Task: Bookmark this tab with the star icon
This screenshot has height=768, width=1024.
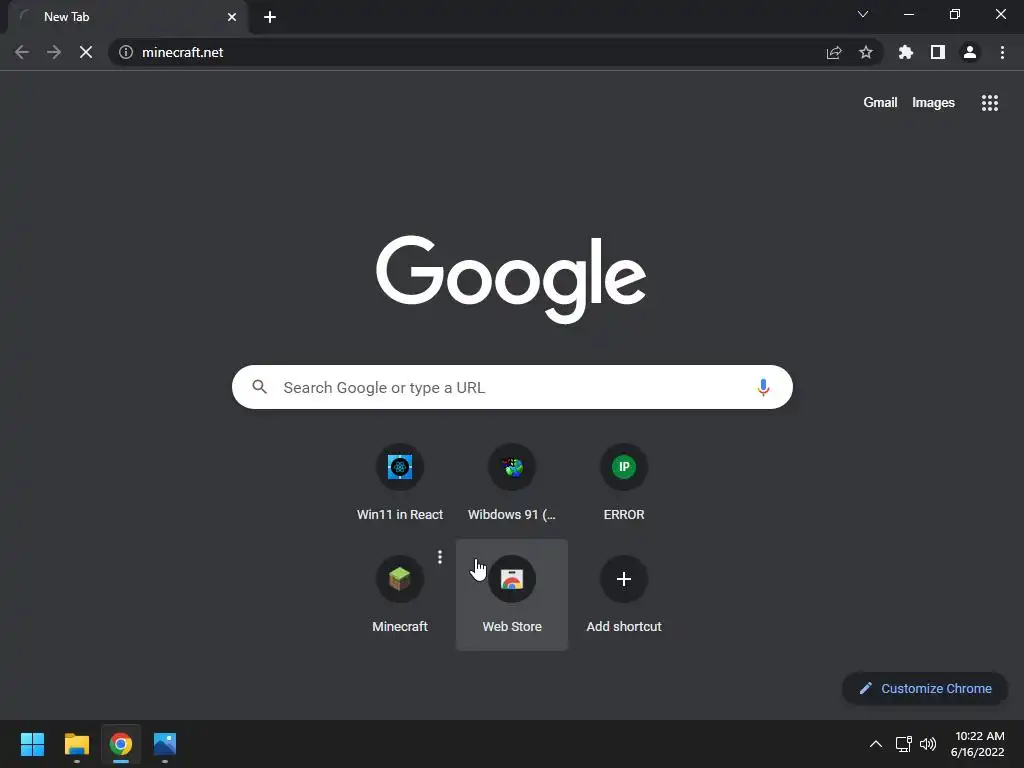Action: [x=866, y=52]
